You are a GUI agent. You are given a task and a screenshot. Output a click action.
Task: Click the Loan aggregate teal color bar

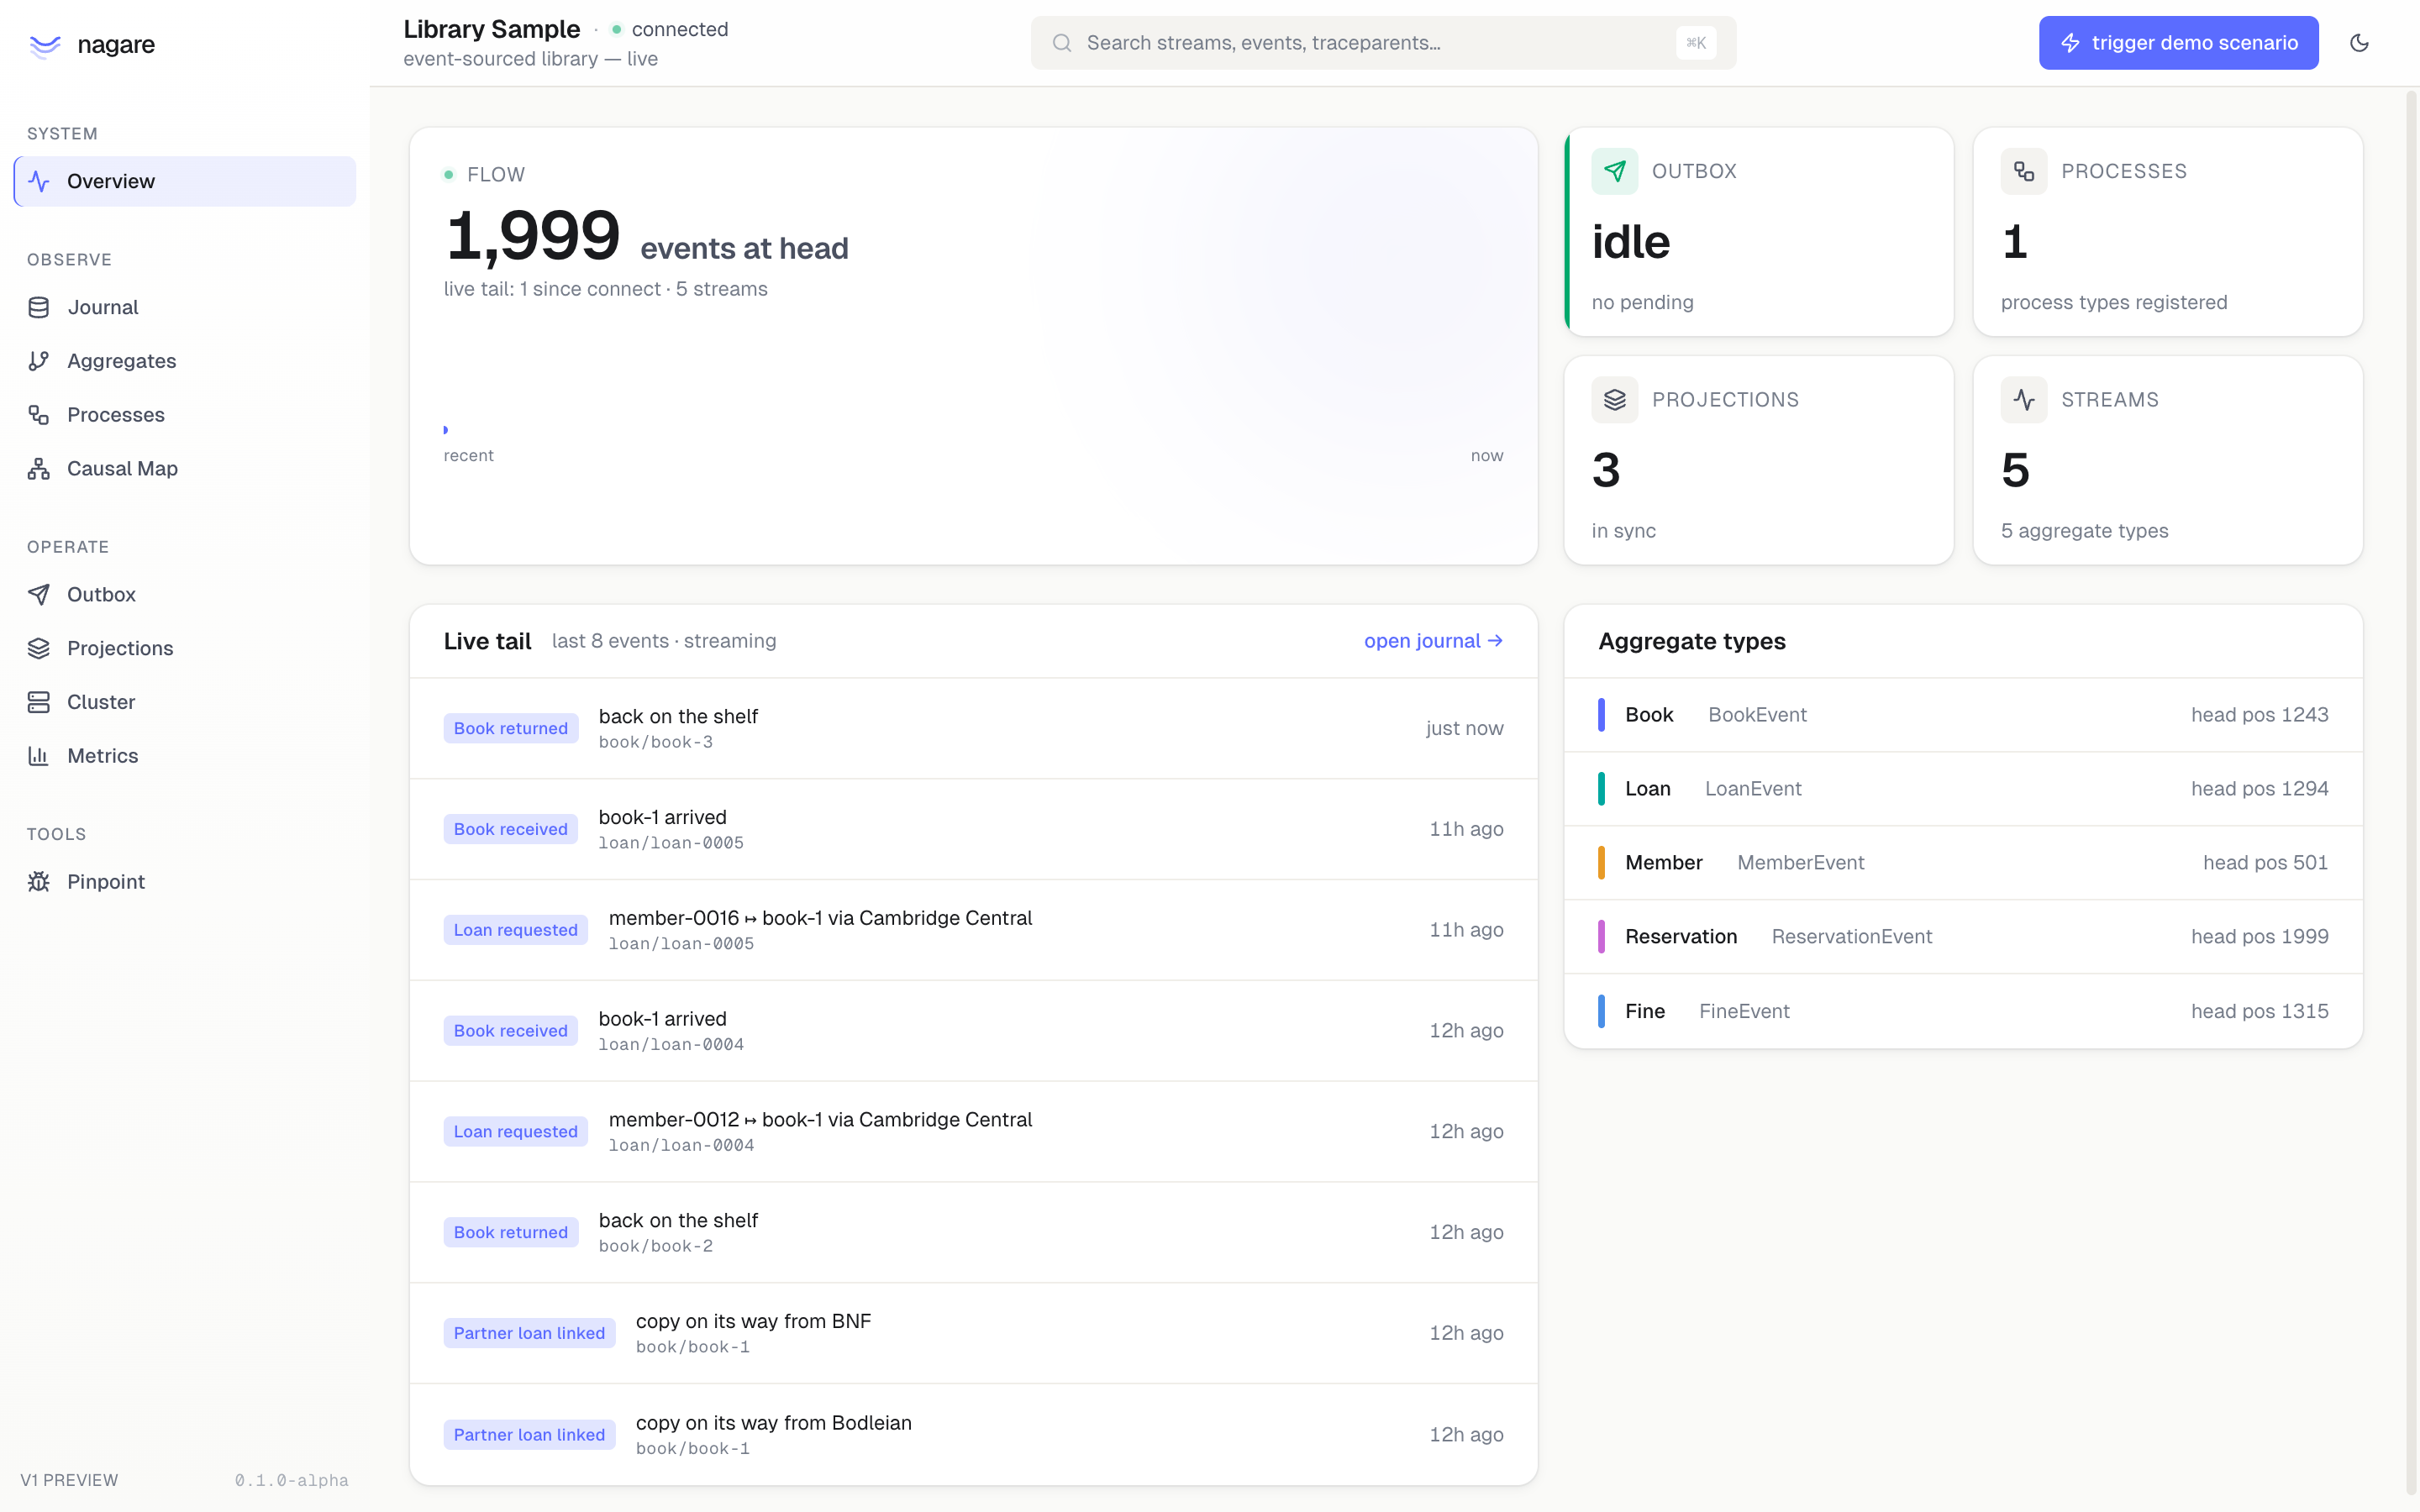coord(1601,789)
